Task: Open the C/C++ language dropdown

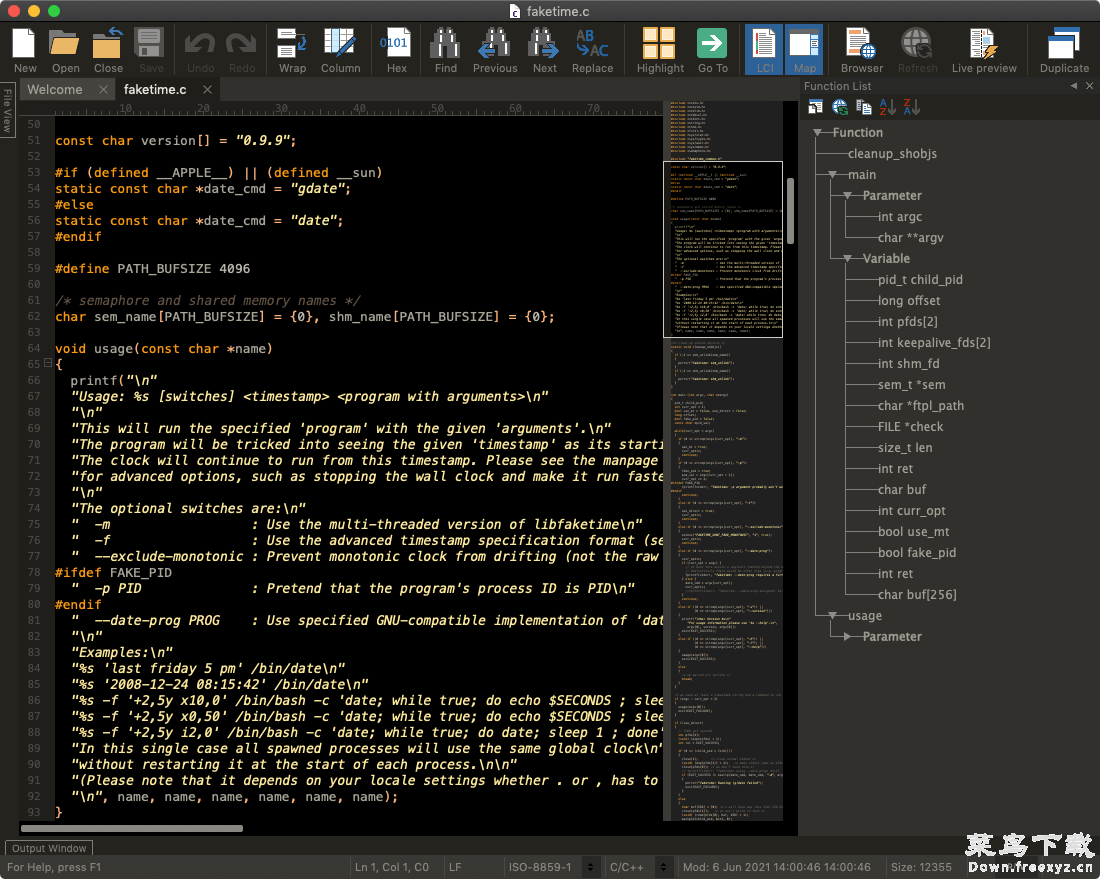Action: coord(663,867)
